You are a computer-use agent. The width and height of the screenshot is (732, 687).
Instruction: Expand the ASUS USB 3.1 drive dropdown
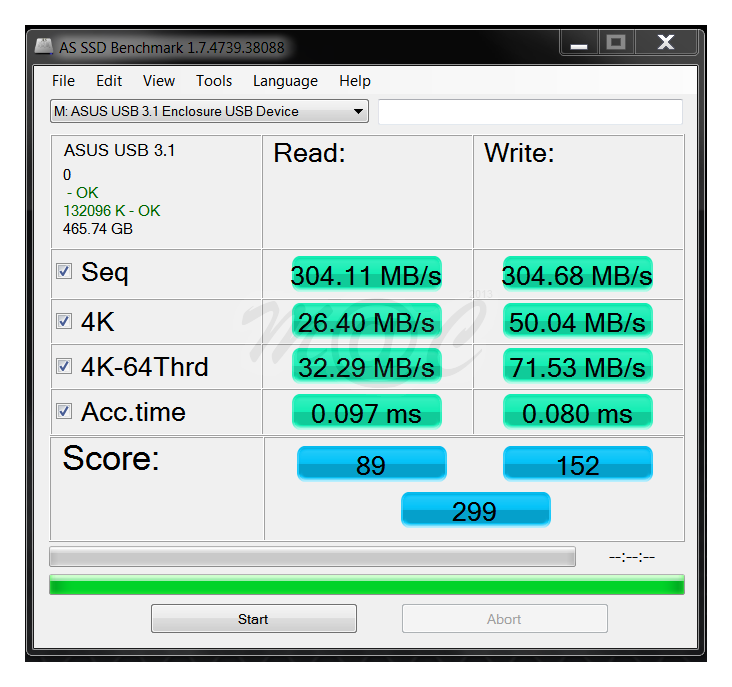click(x=209, y=111)
